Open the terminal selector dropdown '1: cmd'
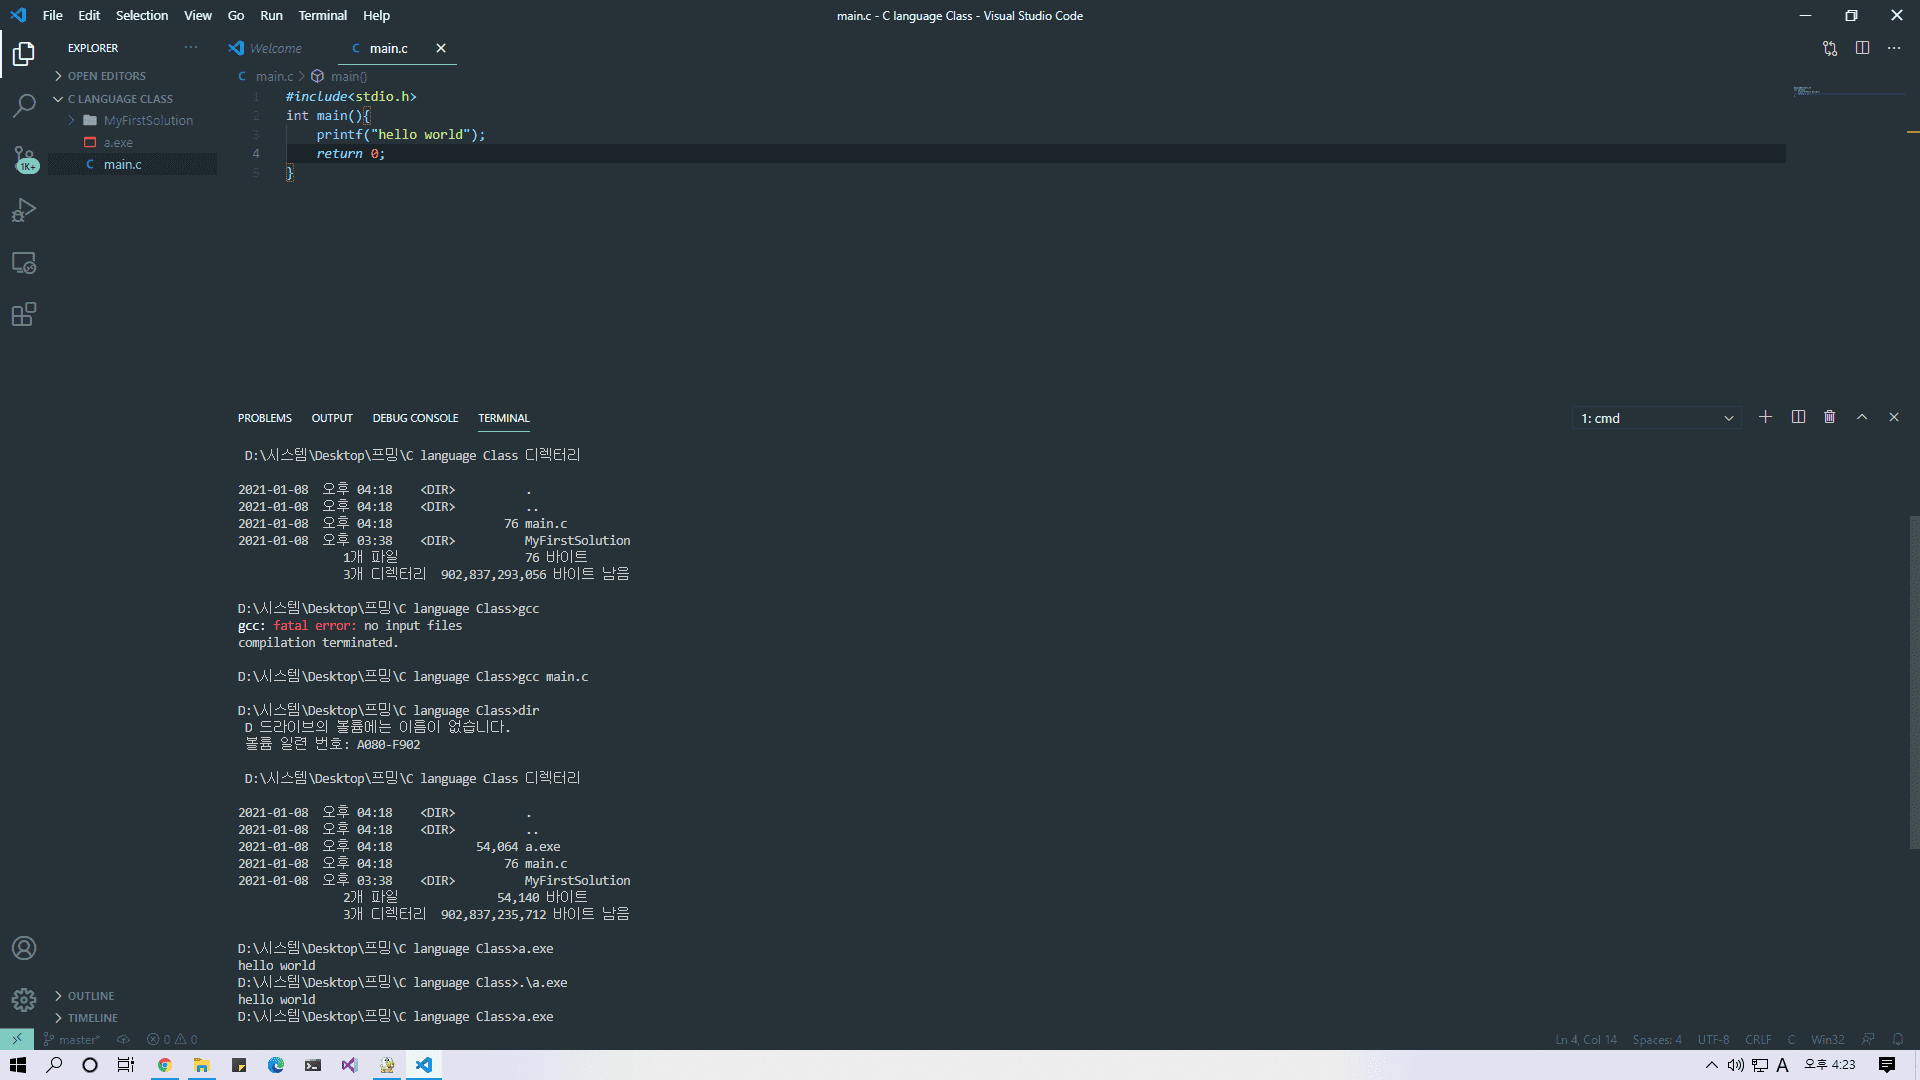 (1656, 418)
